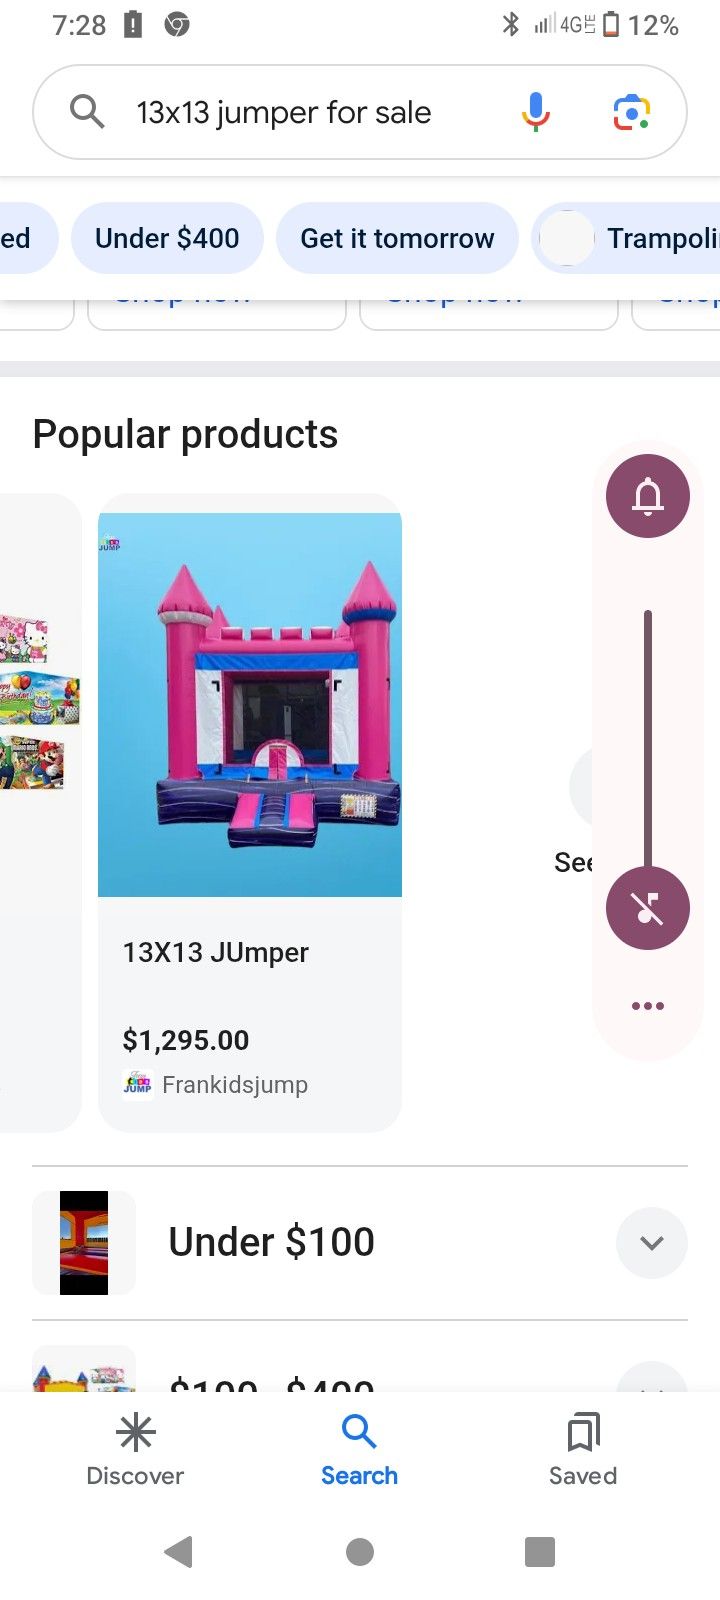Screen dimensions: 720x1600
Task: Tap the pink bounce castle product image
Action: tap(250, 705)
